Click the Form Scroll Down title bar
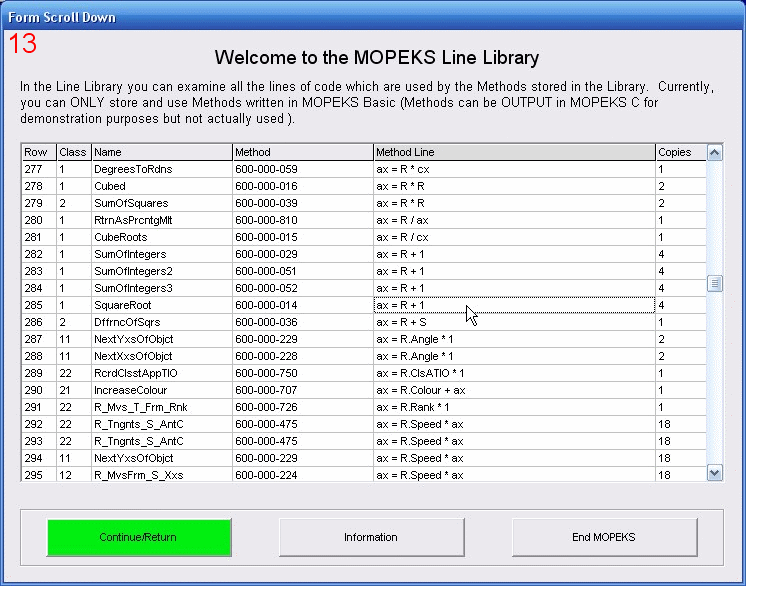The image size is (776, 590). pyautogui.click(x=373, y=17)
